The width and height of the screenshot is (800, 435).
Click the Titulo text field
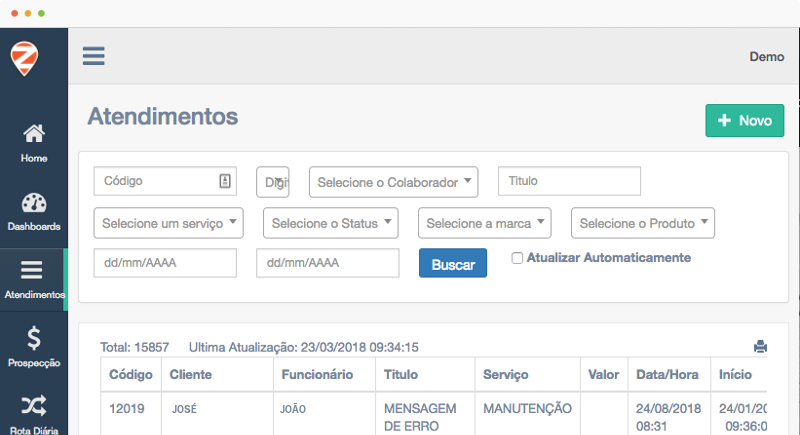pyautogui.click(x=569, y=181)
